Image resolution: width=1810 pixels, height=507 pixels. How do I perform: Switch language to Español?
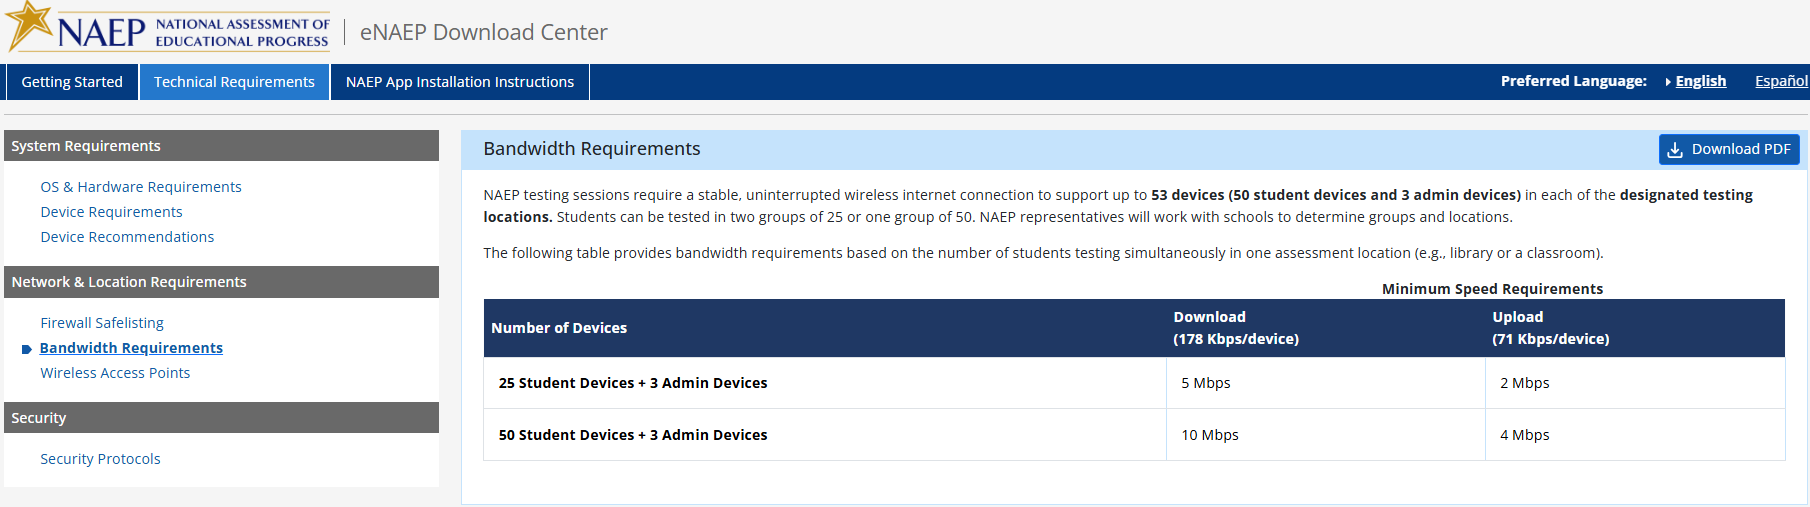coord(1781,81)
